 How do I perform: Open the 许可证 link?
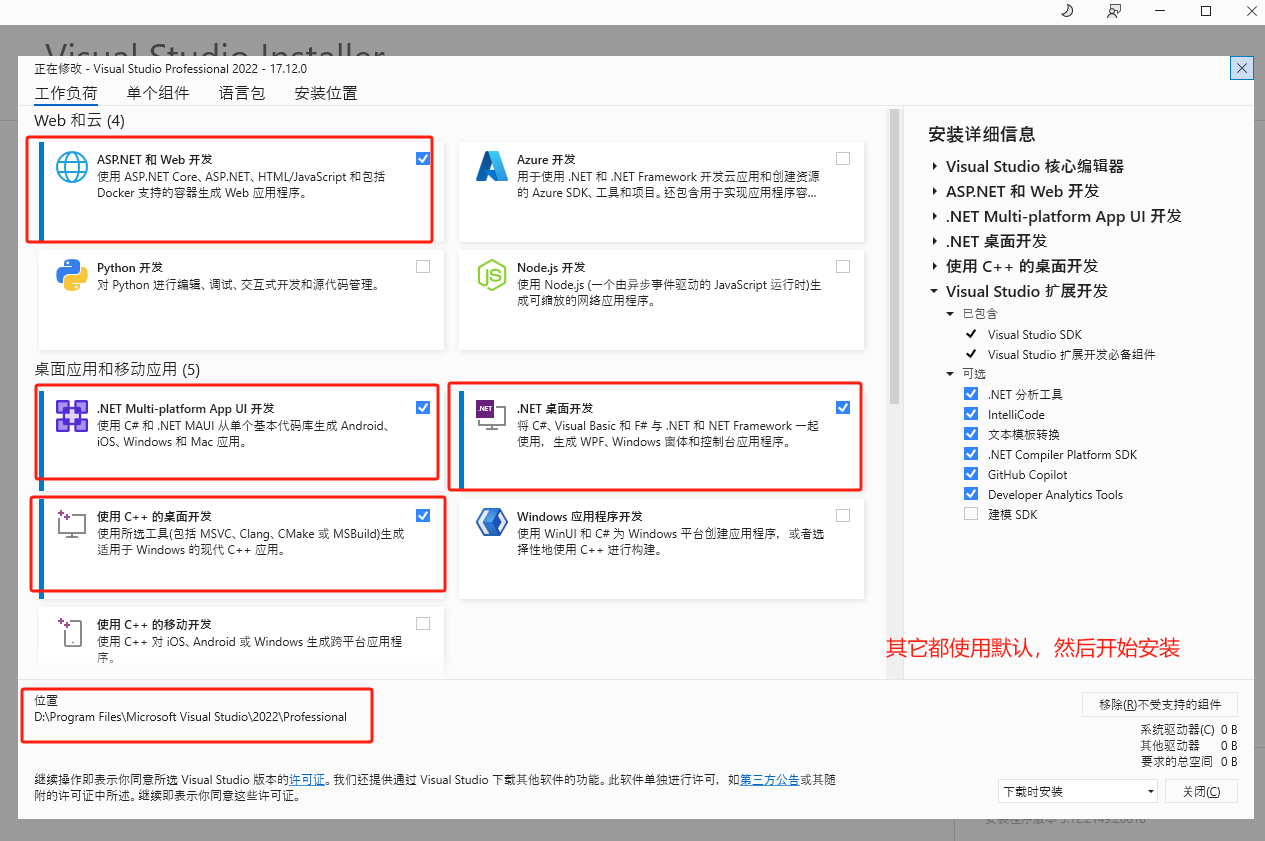(308, 779)
